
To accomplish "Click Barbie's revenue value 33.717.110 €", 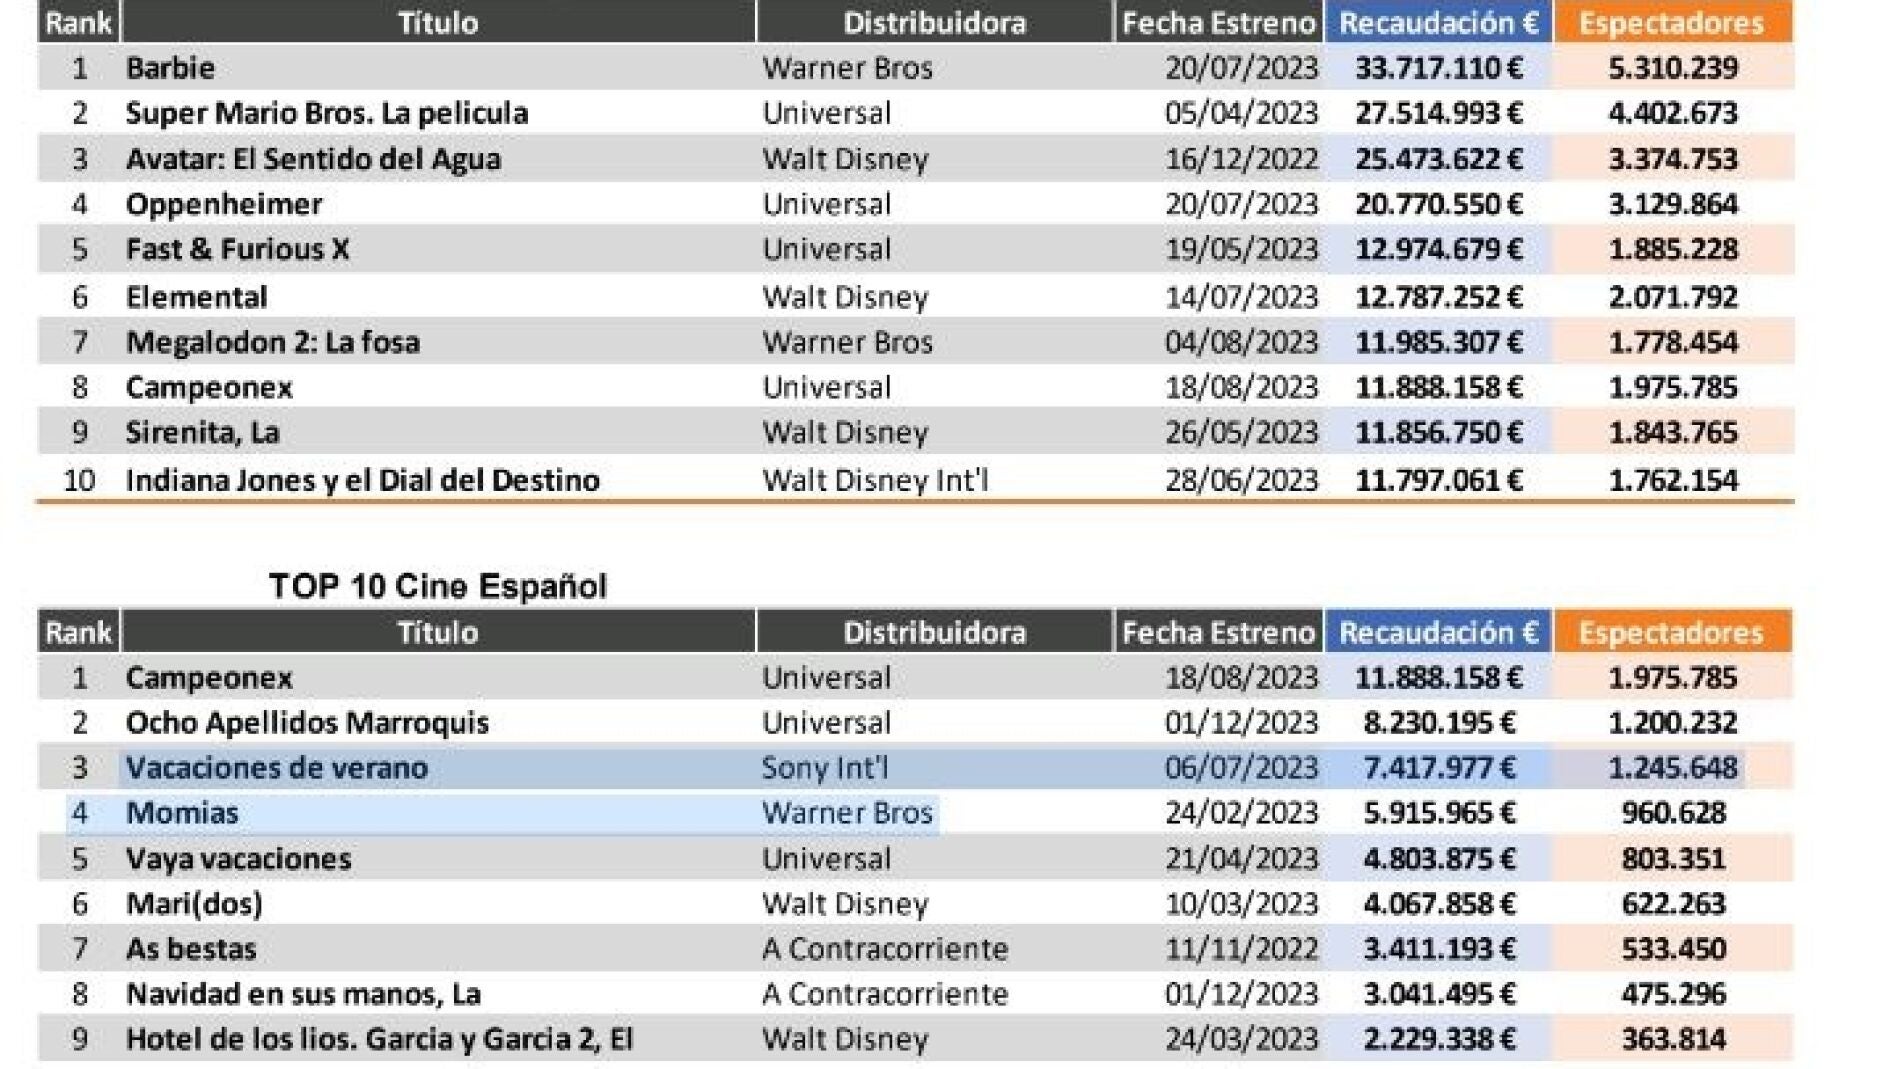I will [1438, 68].
